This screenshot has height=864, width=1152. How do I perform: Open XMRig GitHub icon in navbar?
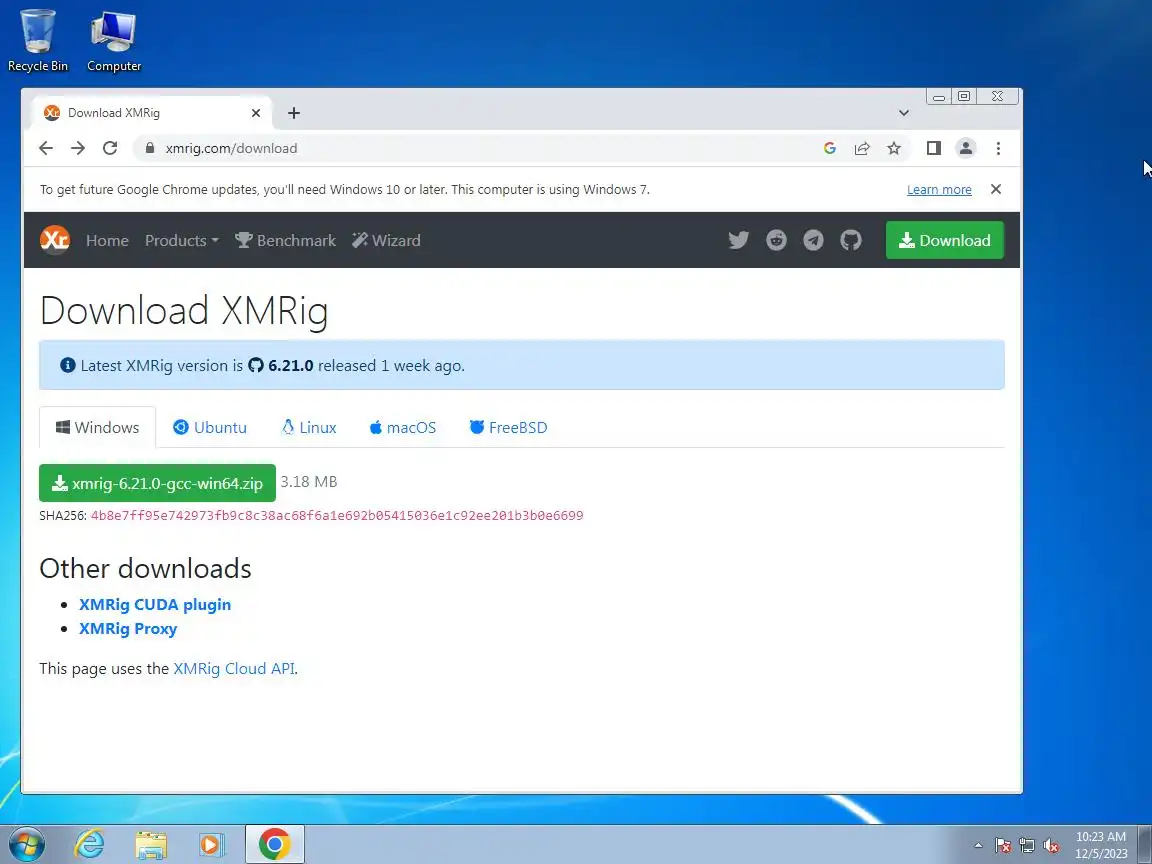point(851,240)
